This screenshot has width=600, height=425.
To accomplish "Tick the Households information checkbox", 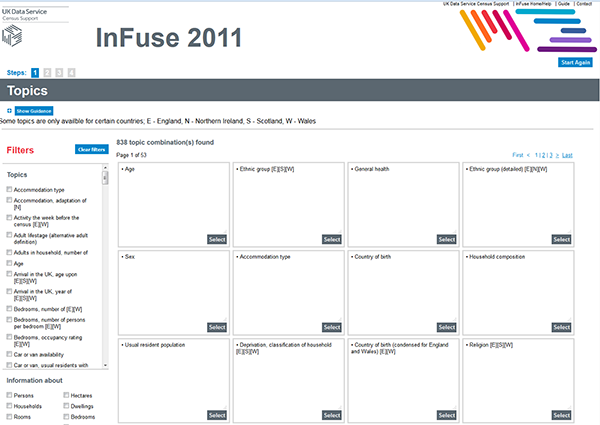I will (x=9, y=405).
